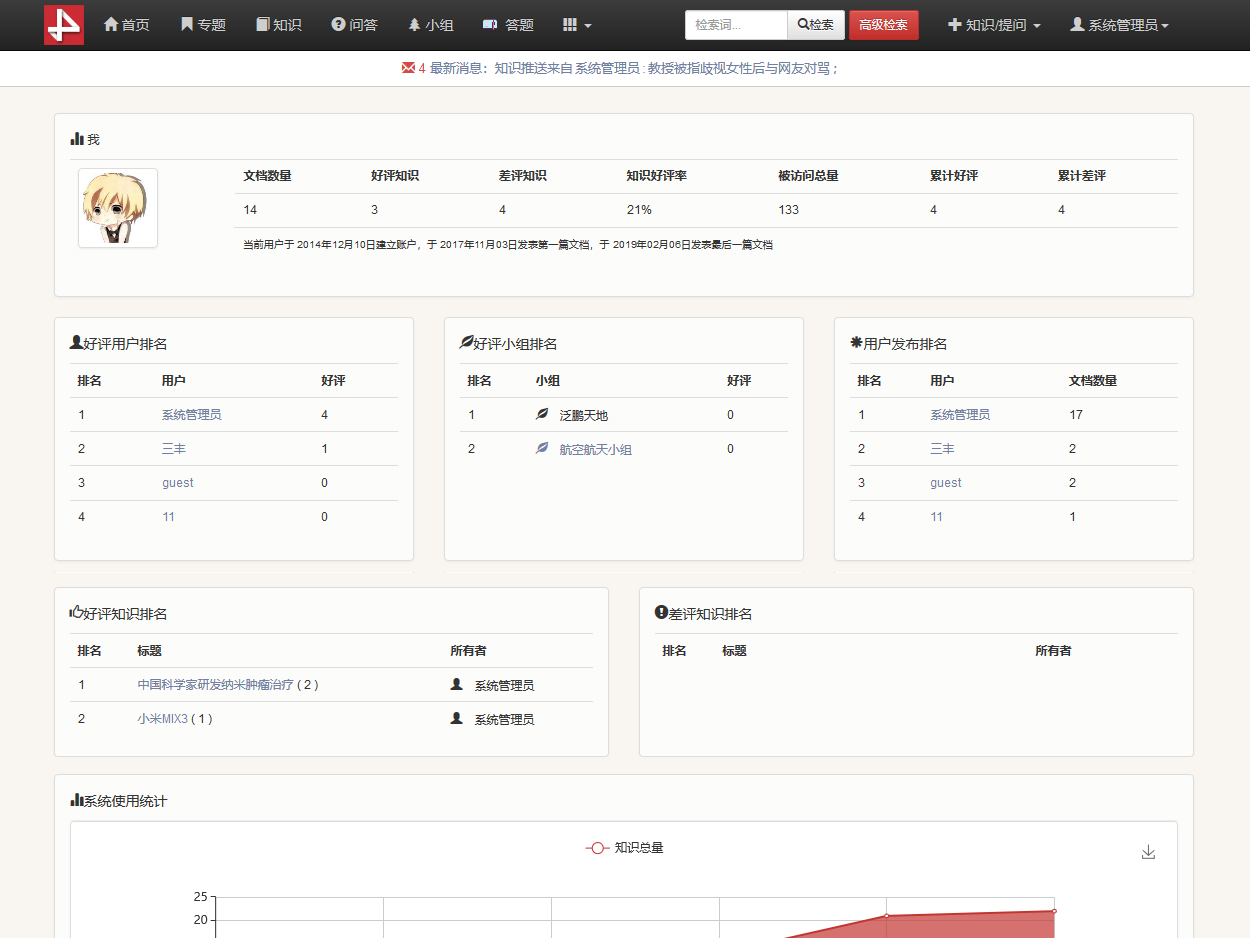Click the user avatar thumbnail

coord(118,208)
